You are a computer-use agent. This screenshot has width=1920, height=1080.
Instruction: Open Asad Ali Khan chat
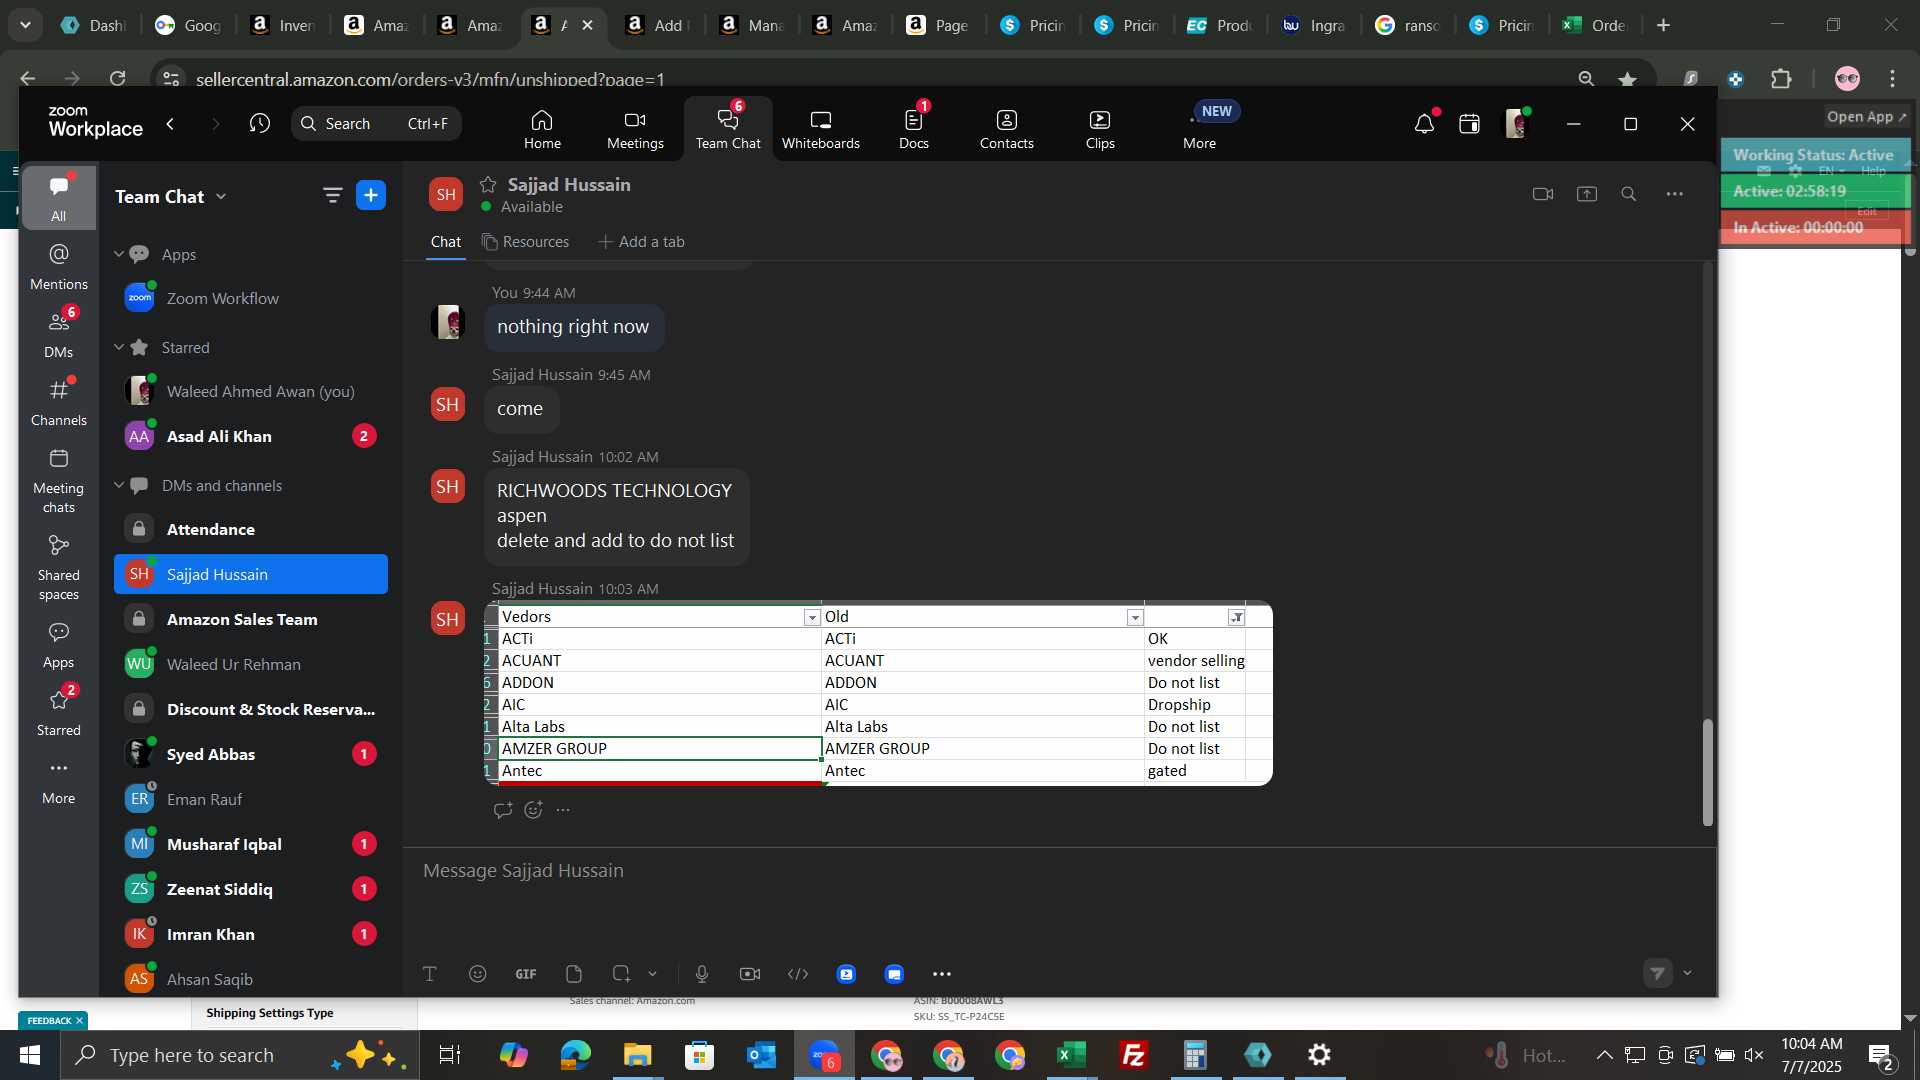tap(250, 436)
